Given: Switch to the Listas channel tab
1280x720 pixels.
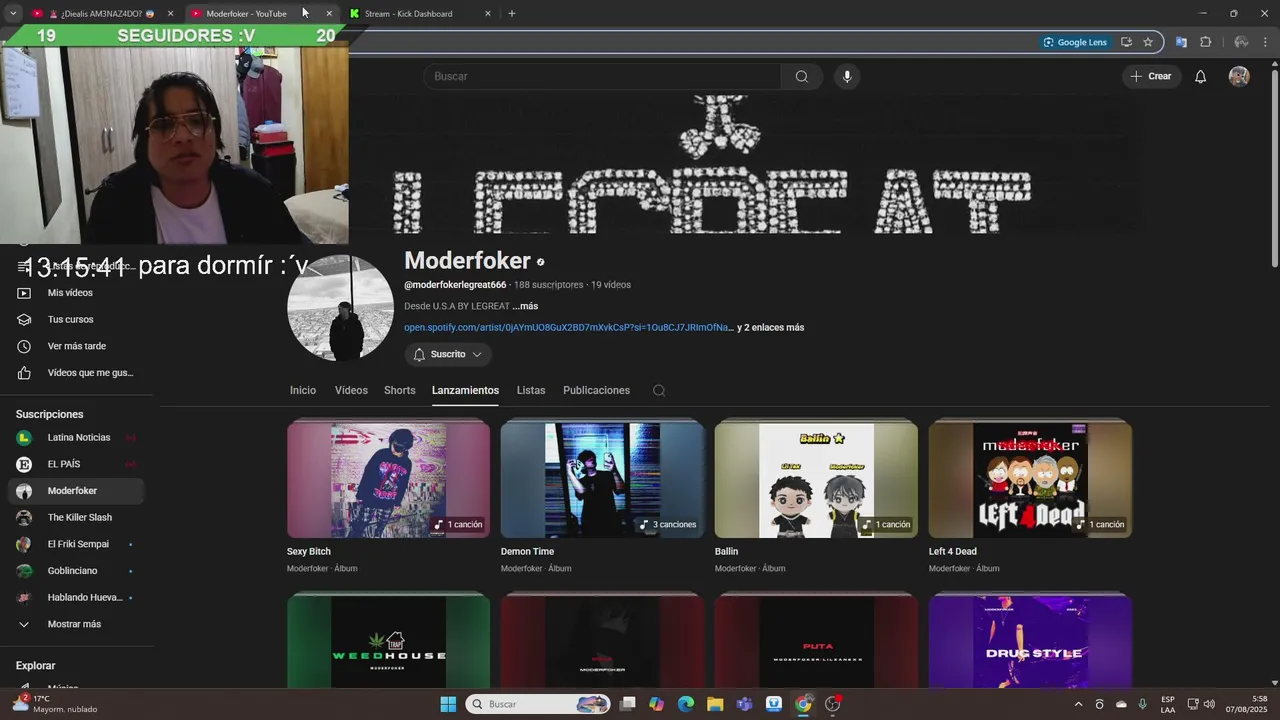Looking at the screenshot, I should click(x=531, y=390).
